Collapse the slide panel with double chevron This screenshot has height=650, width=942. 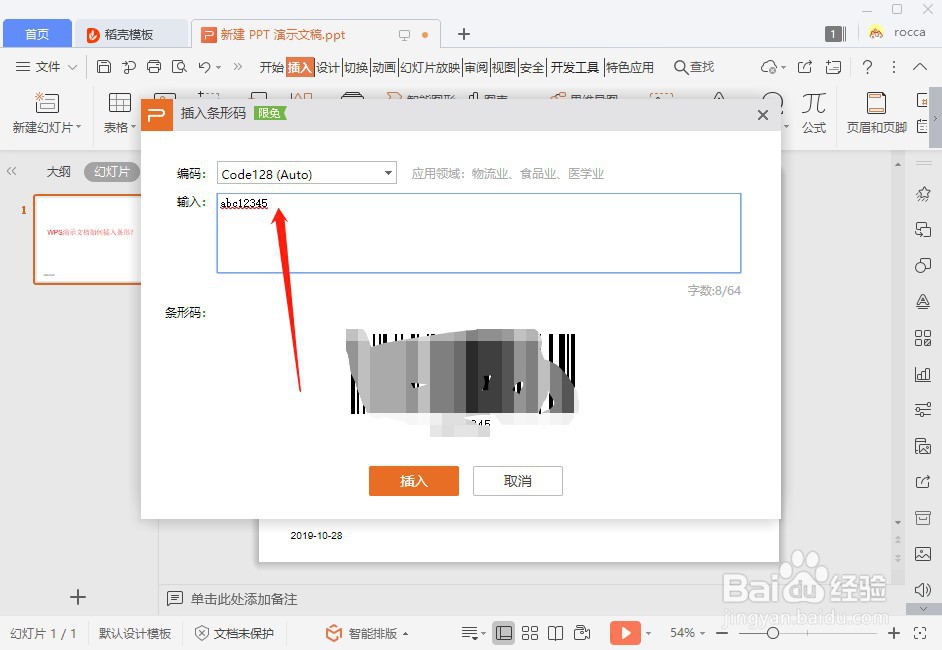[x=11, y=171]
